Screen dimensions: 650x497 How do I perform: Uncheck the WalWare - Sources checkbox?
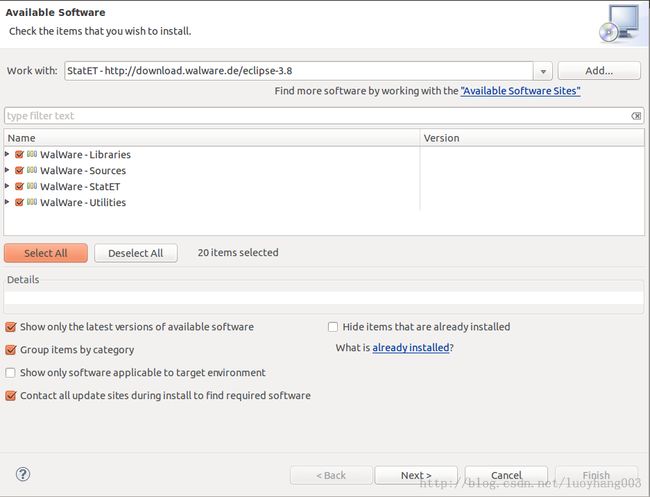pos(19,170)
